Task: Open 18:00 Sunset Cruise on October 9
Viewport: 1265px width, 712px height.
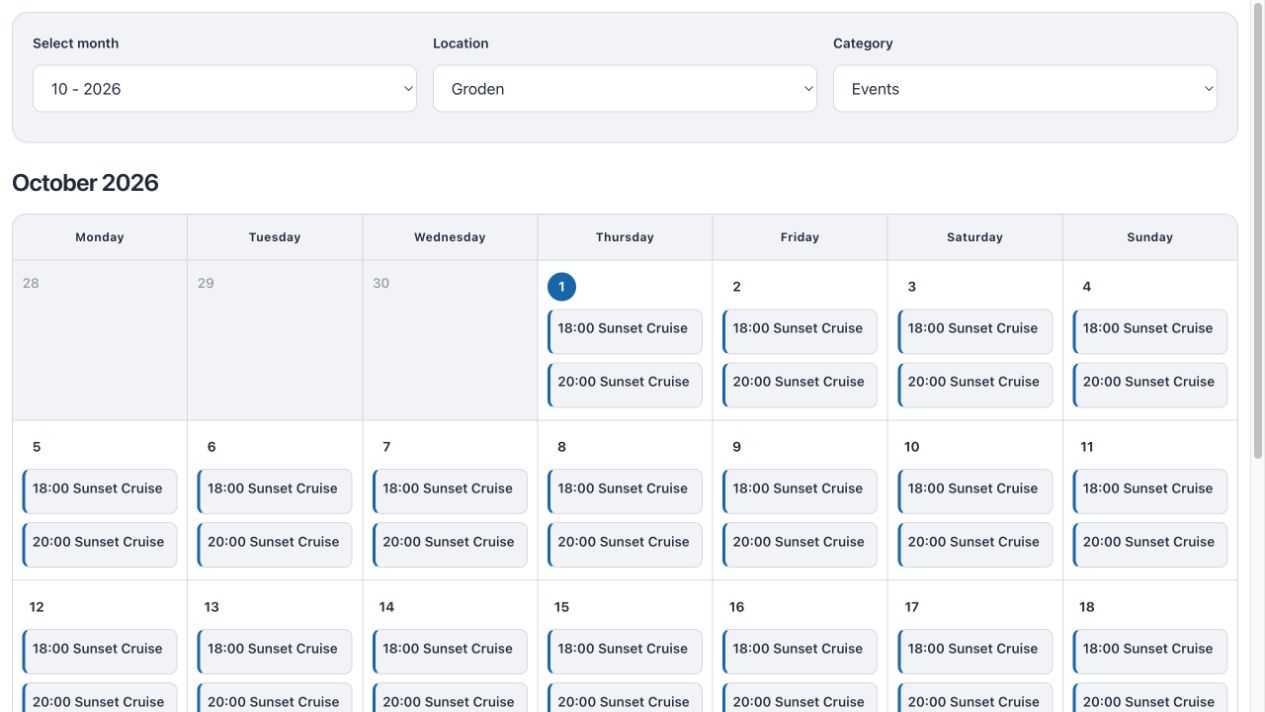Action: pos(800,491)
